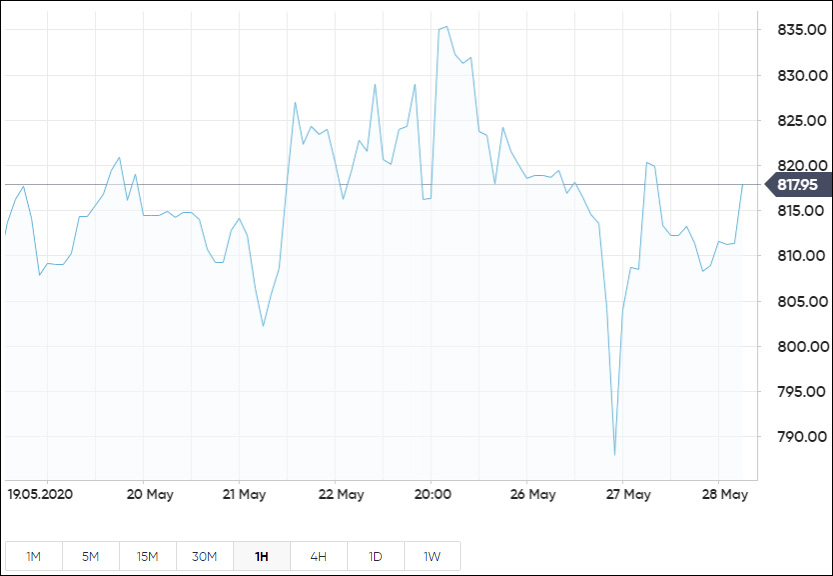Change chart to 1W weekly view

click(x=432, y=556)
